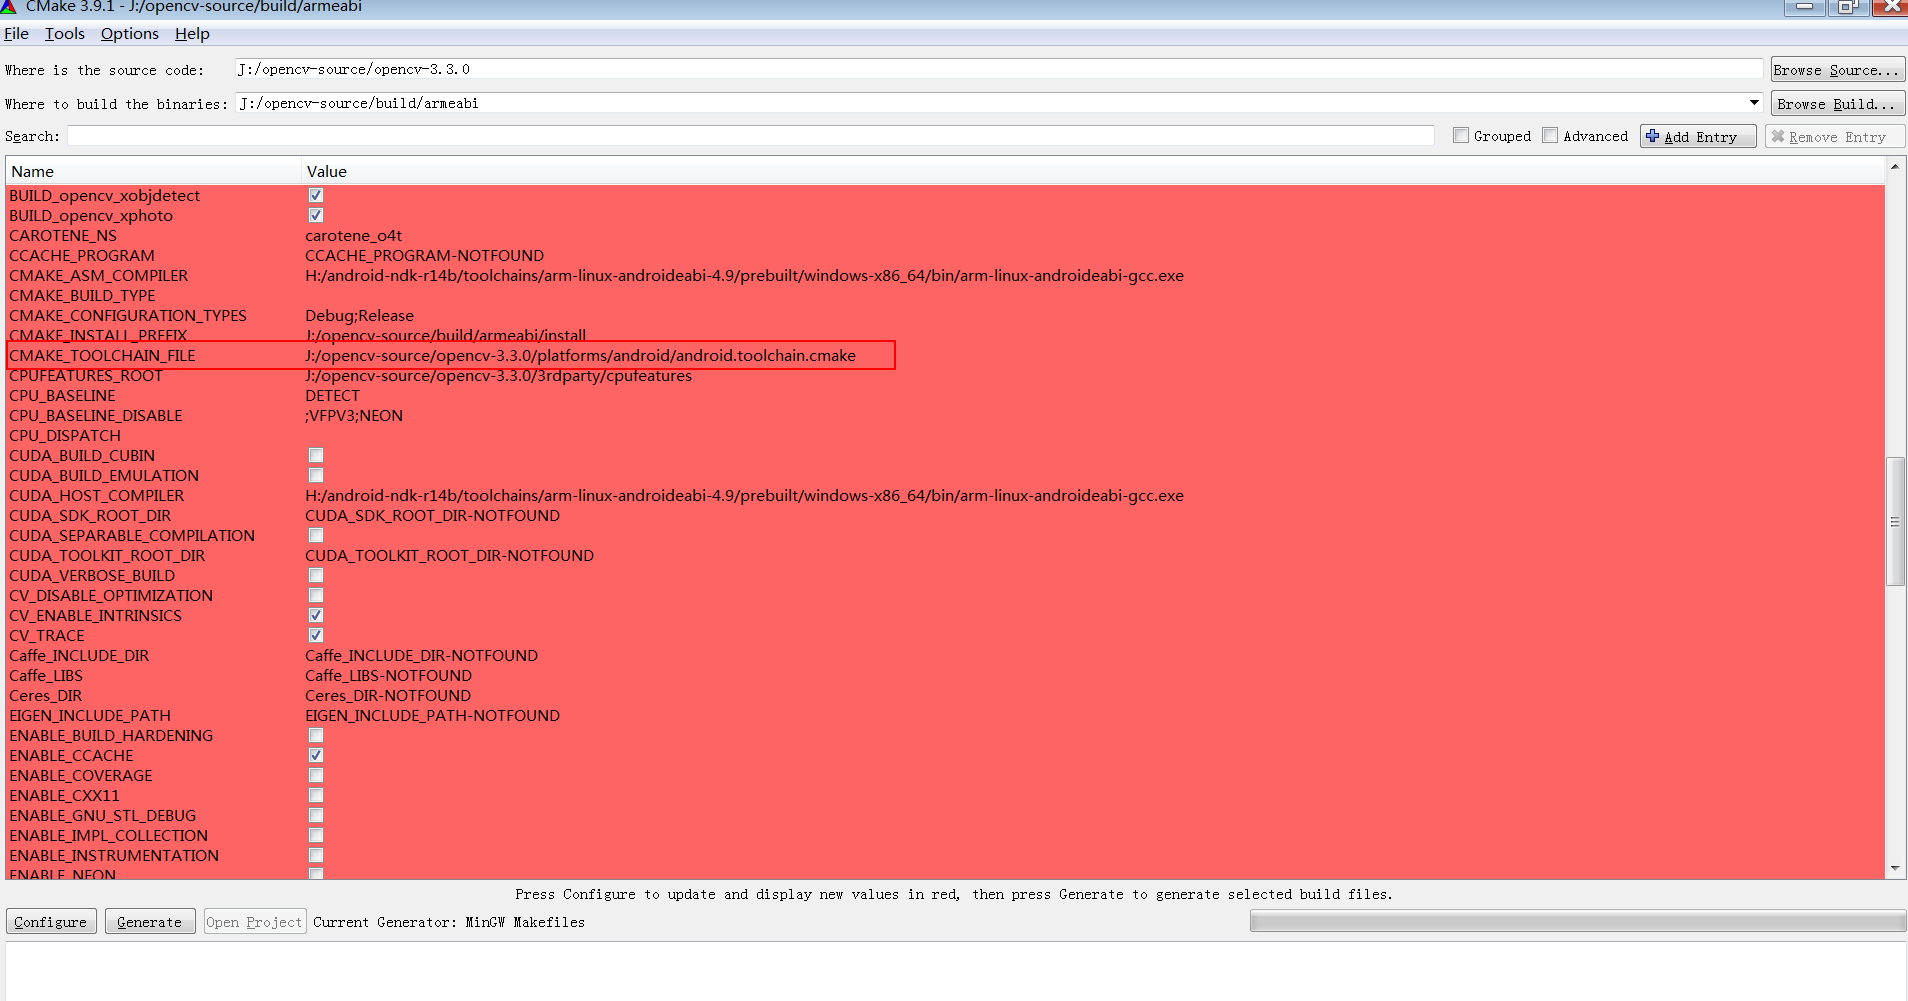Click the source code path field
This screenshot has width=1908, height=1001.
(x=999, y=69)
